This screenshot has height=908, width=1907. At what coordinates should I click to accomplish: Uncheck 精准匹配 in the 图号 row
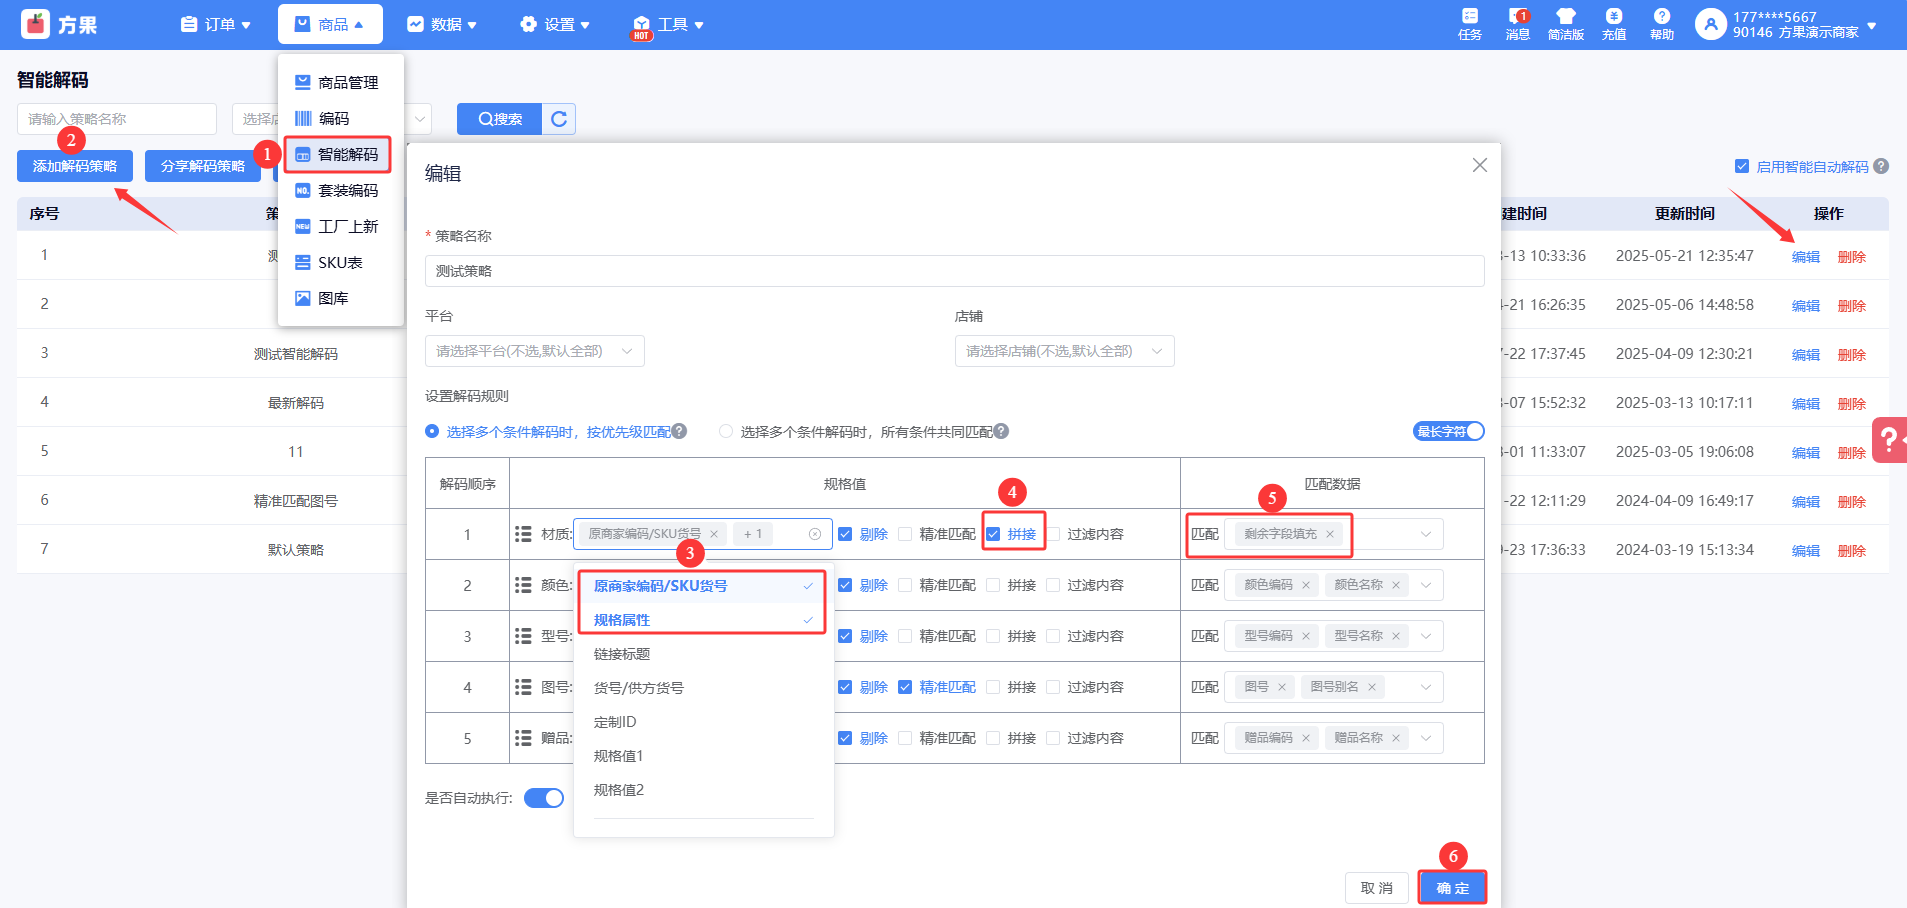[905, 687]
